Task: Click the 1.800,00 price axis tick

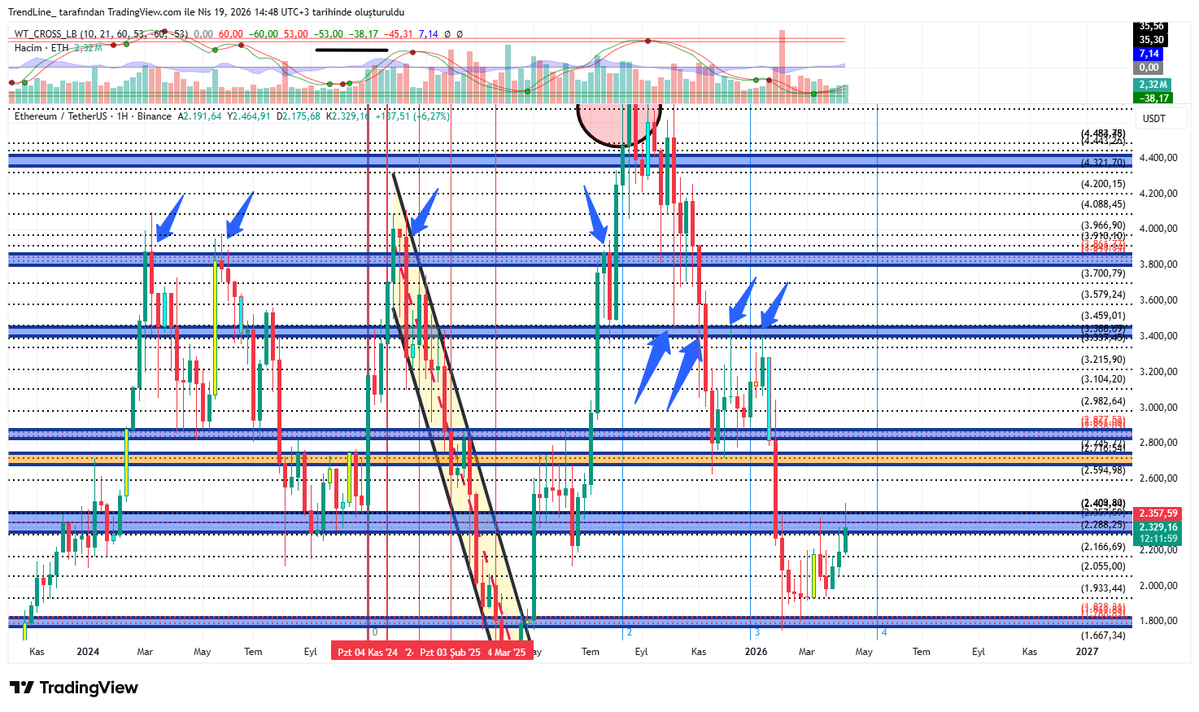Action: 1158,621
